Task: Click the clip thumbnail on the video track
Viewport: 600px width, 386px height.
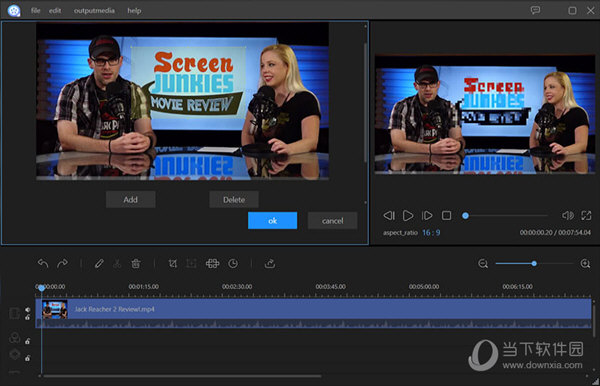Action: (55, 309)
